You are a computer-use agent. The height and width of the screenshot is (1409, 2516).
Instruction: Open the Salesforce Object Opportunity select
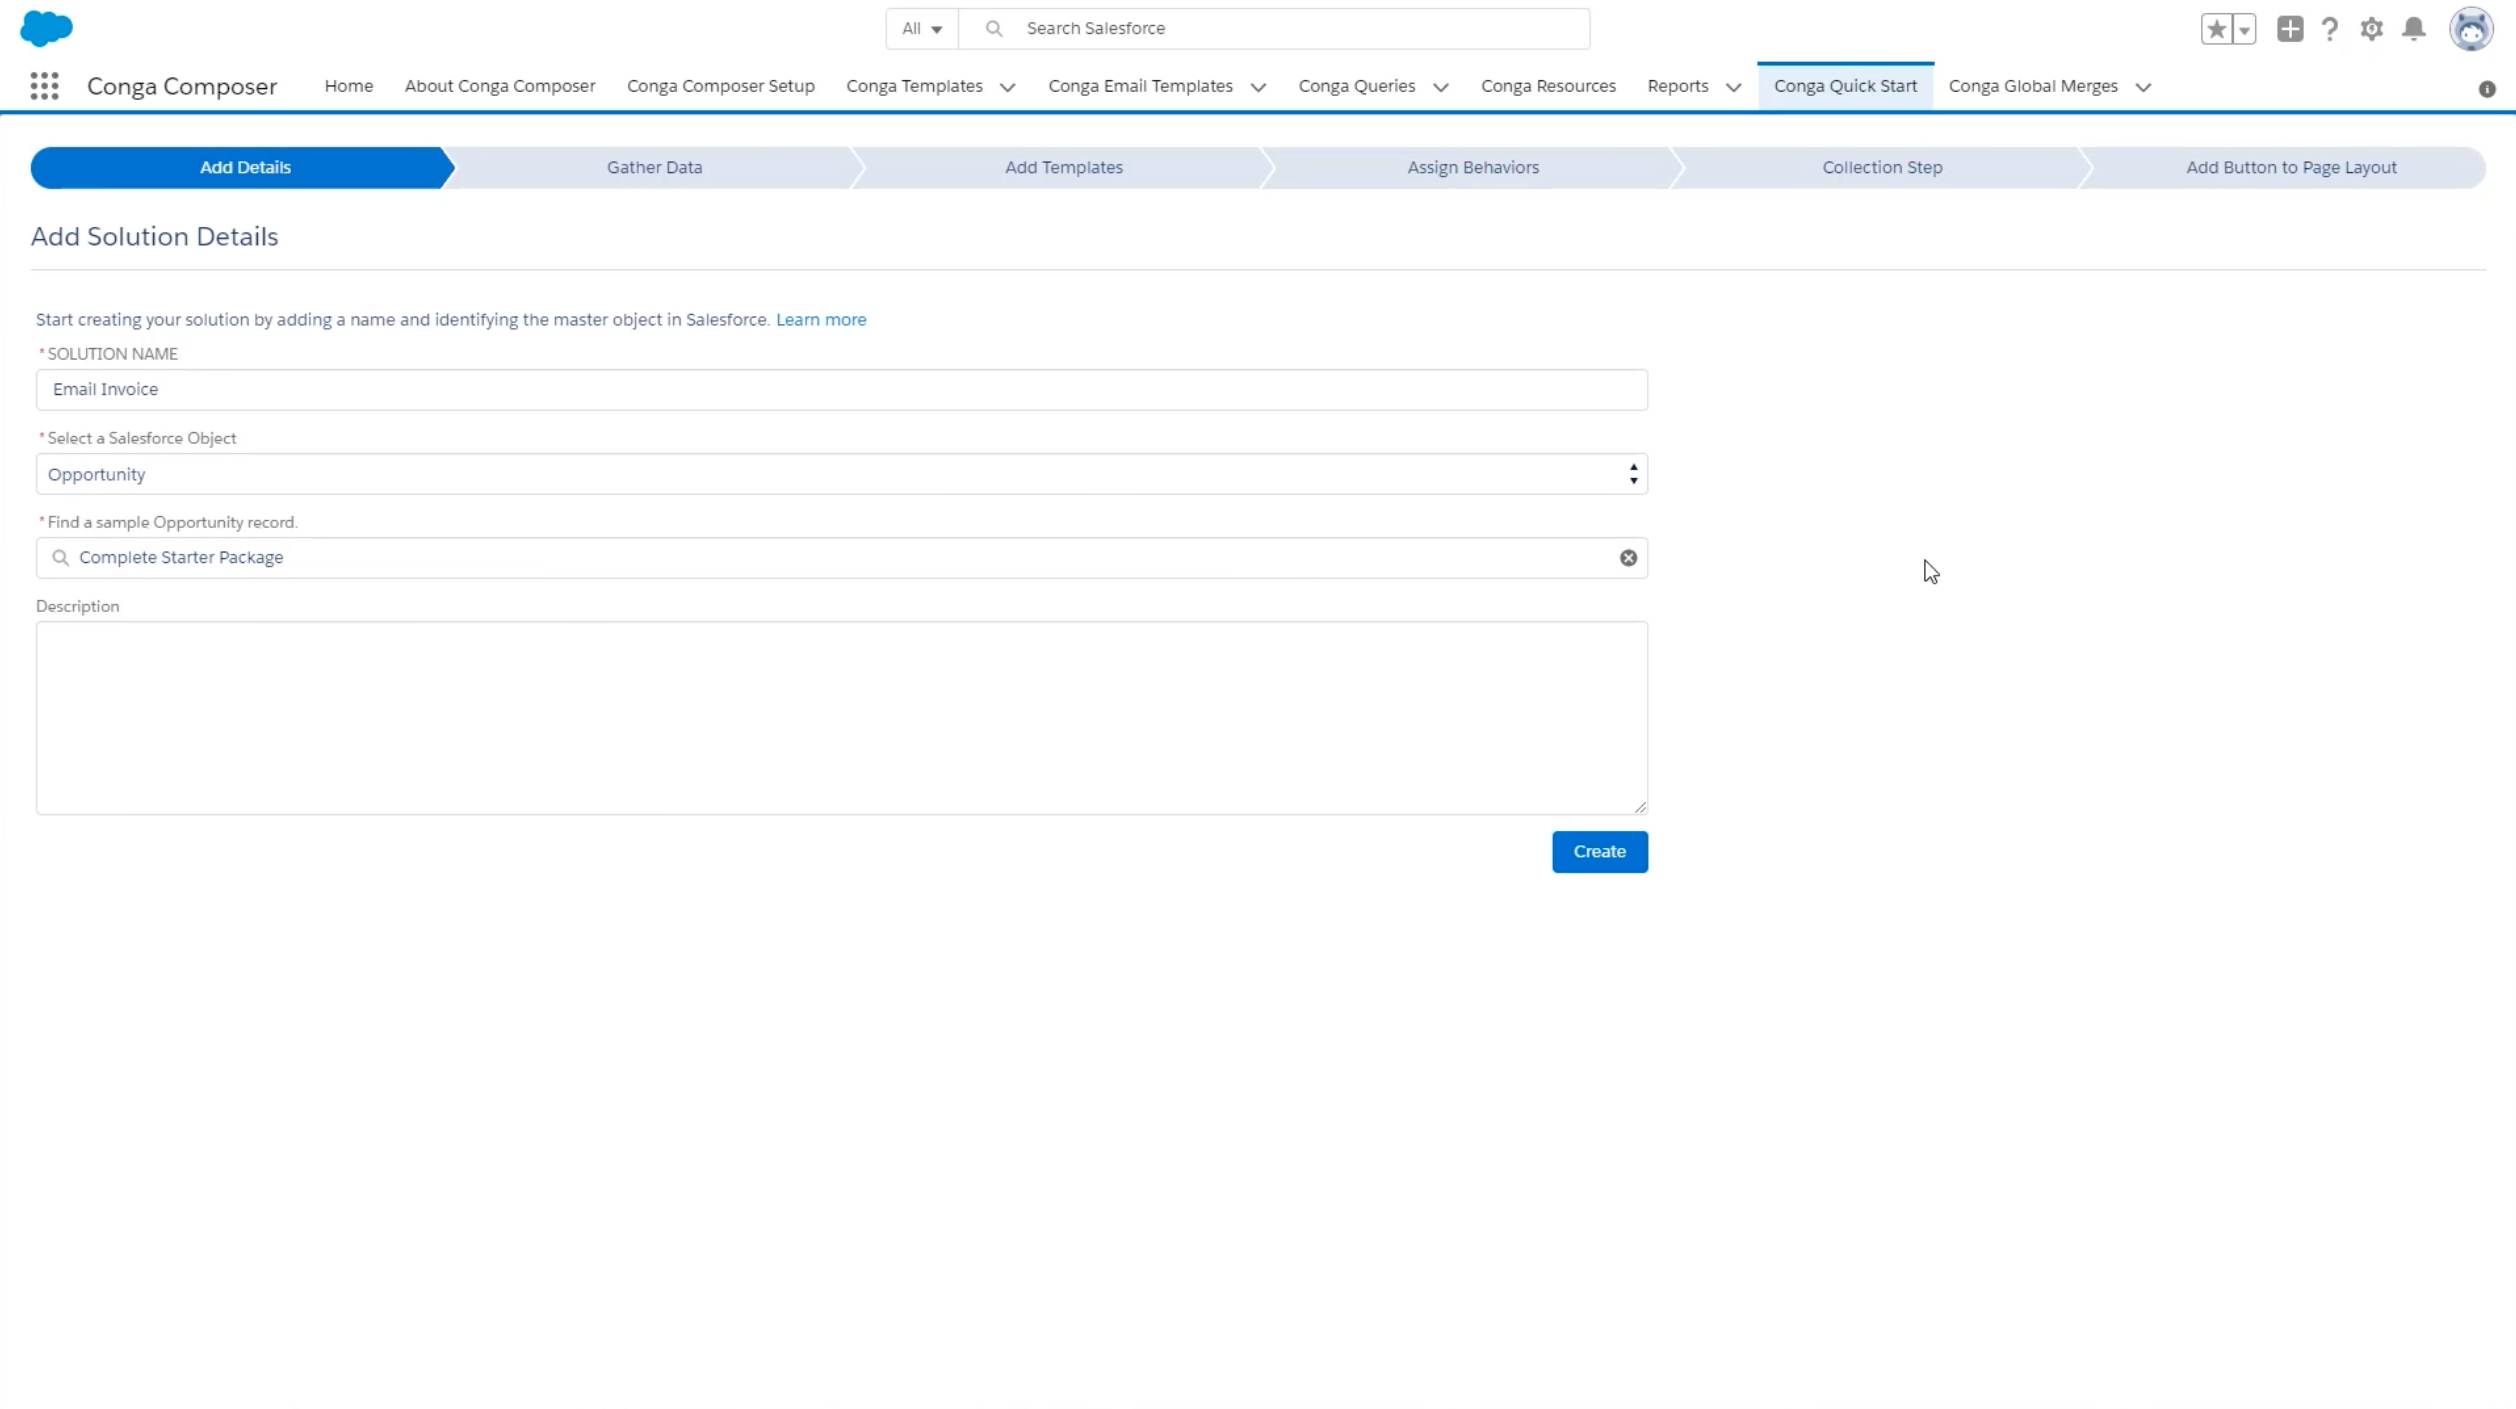pos(841,474)
